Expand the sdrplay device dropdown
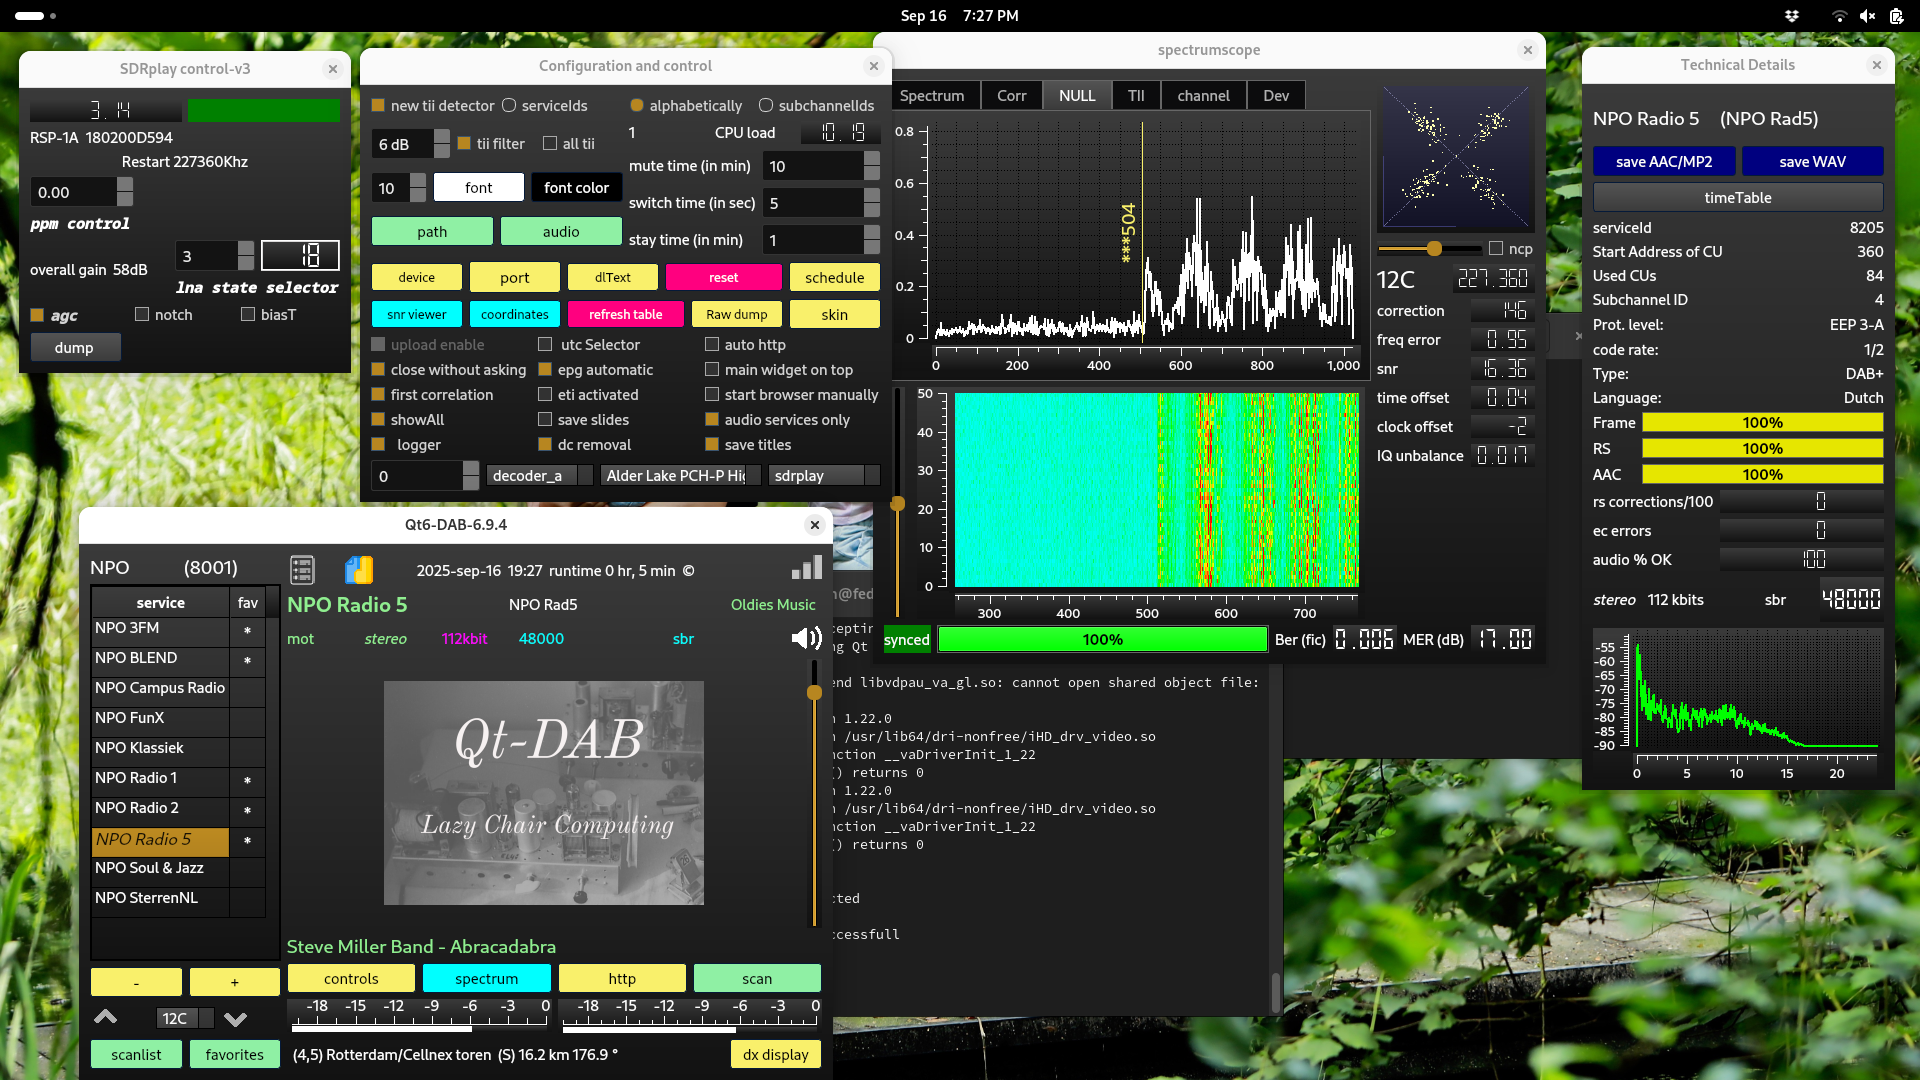1920x1080 pixels. pyautogui.click(x=824, y=476)
